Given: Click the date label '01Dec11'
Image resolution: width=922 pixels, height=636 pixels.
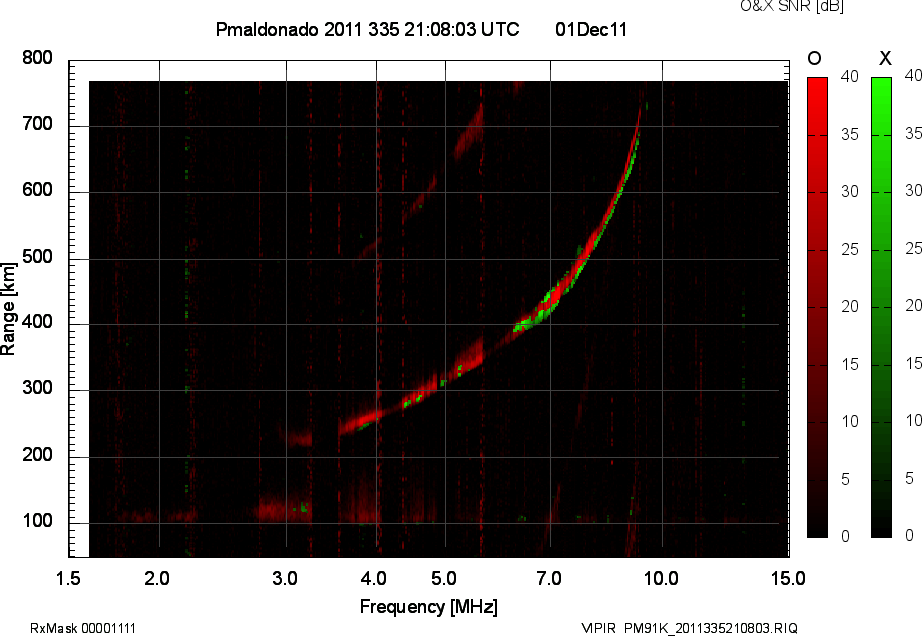Looking at the screenshot, I should pos(591,29).
